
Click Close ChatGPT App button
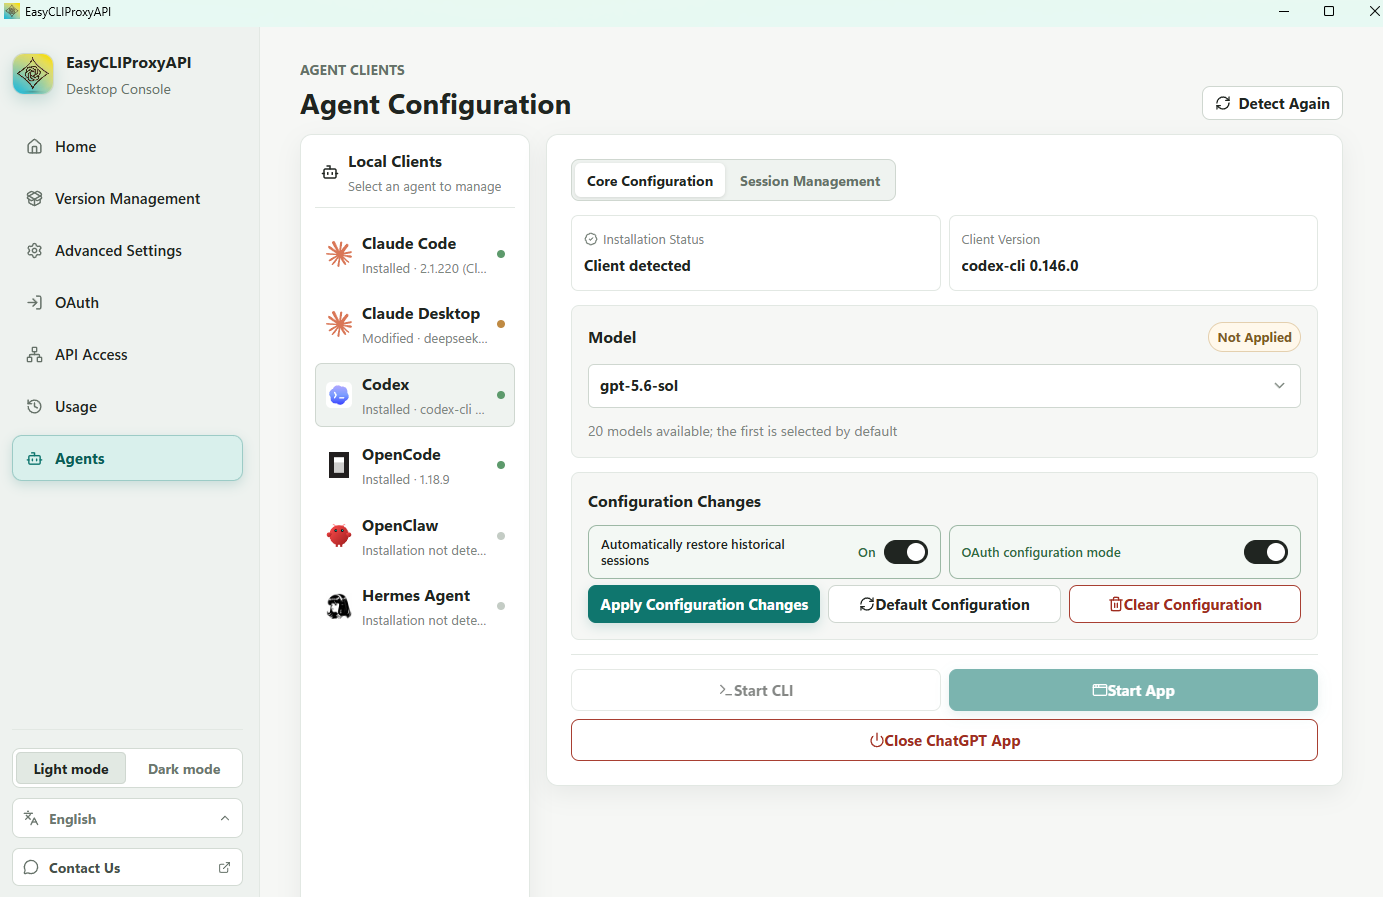(x=944, y=740)
